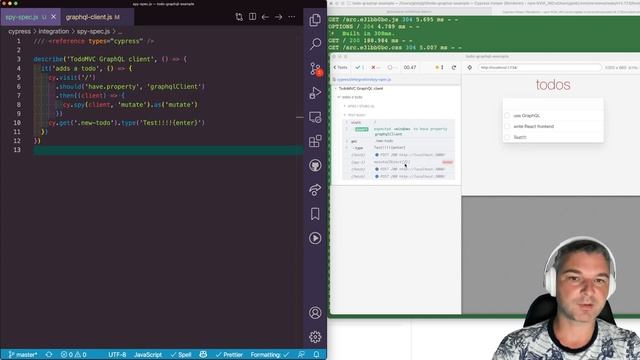
Task: Expand the test body section in command log
Action: point(356,115)
